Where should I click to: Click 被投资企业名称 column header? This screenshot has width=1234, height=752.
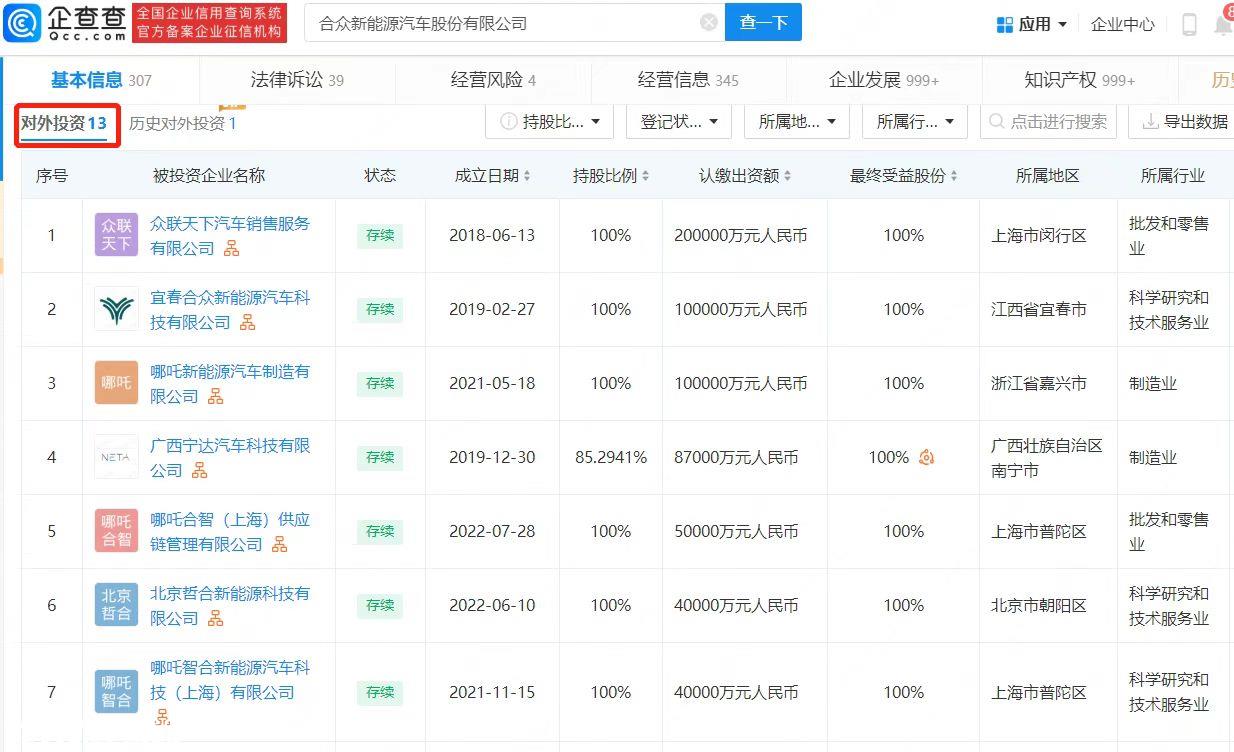tap(209, 175)
